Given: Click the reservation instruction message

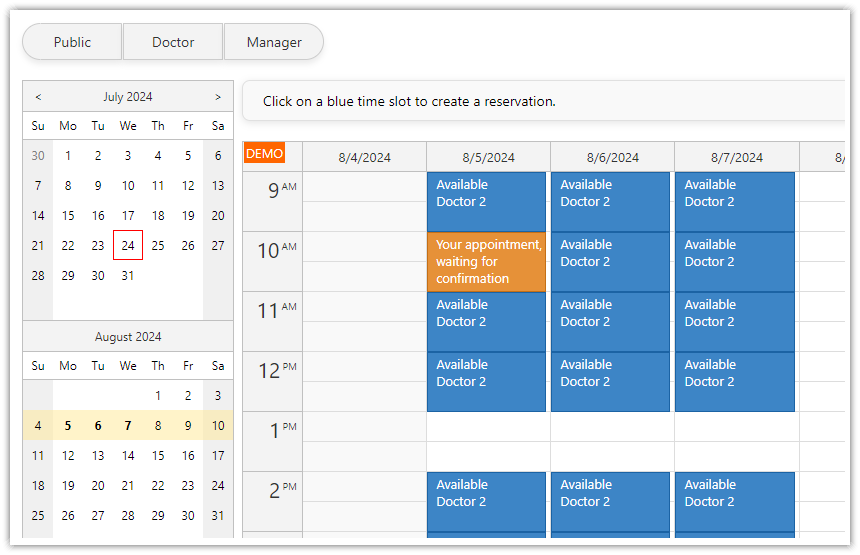Looking at the screenshot, I should 409,101.
